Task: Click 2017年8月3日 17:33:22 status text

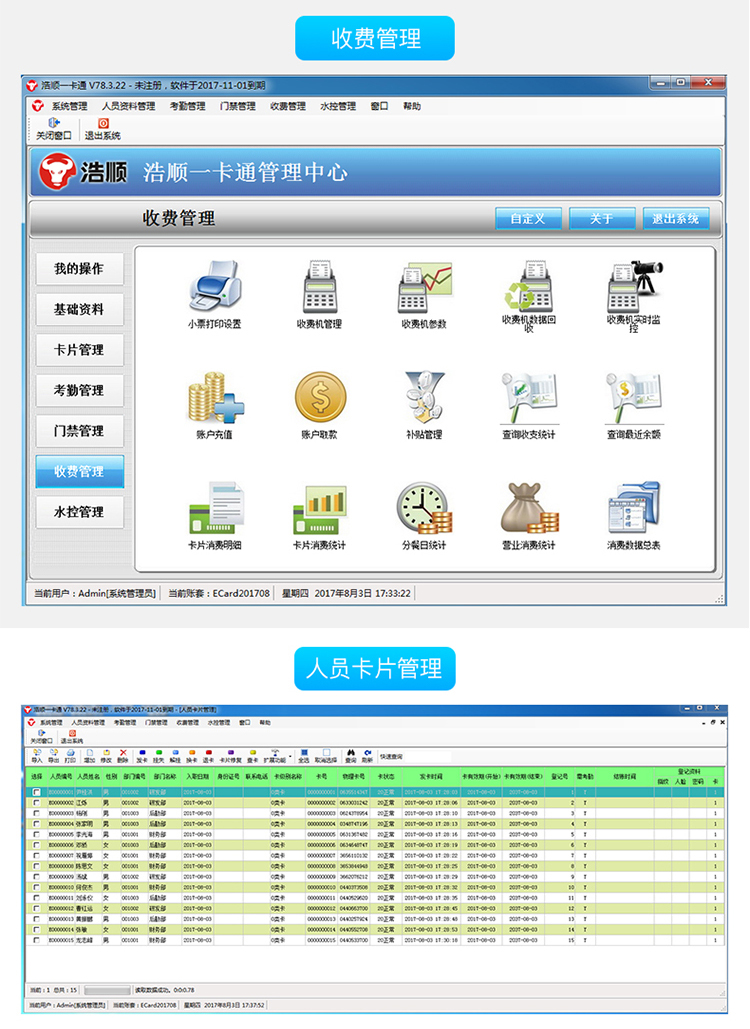Action: [362, 593]
